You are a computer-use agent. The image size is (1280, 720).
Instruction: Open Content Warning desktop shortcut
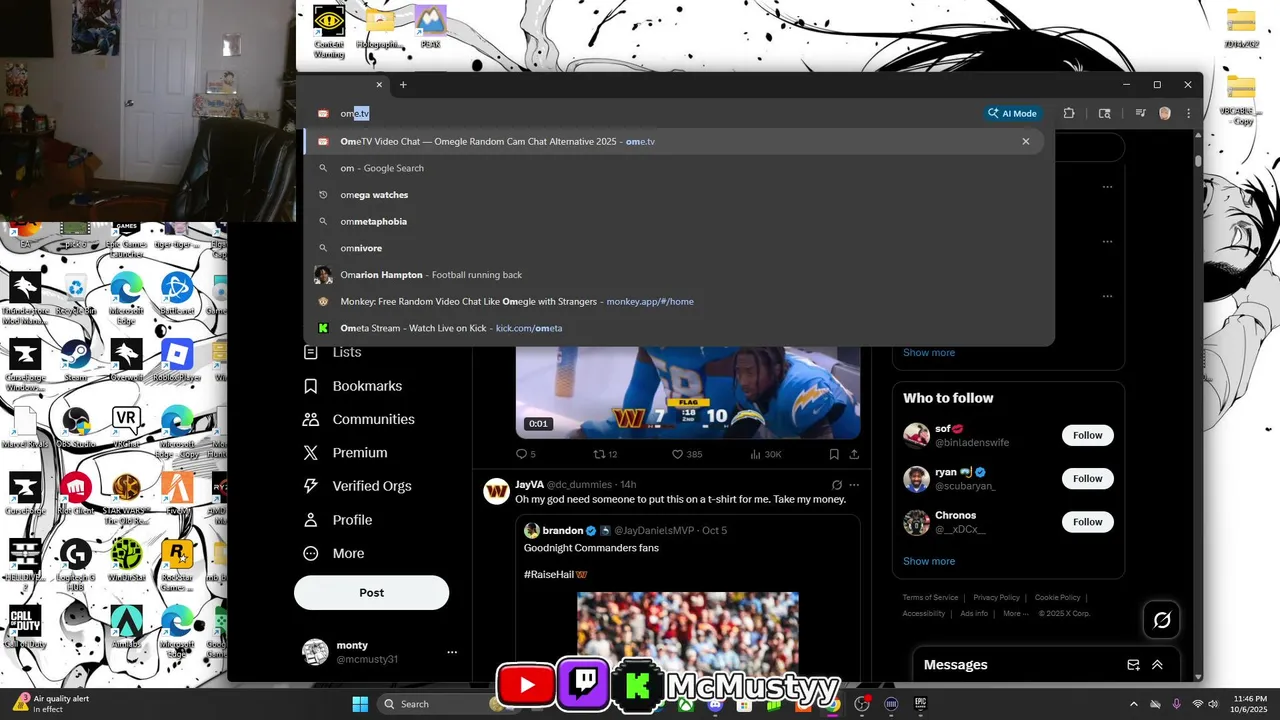(329, 30)
